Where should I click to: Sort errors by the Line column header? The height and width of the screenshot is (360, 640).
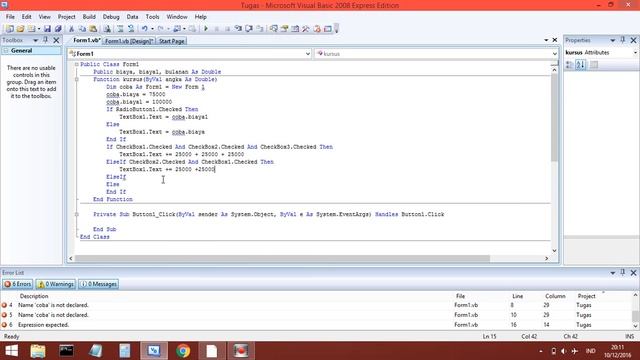[517, 296]
